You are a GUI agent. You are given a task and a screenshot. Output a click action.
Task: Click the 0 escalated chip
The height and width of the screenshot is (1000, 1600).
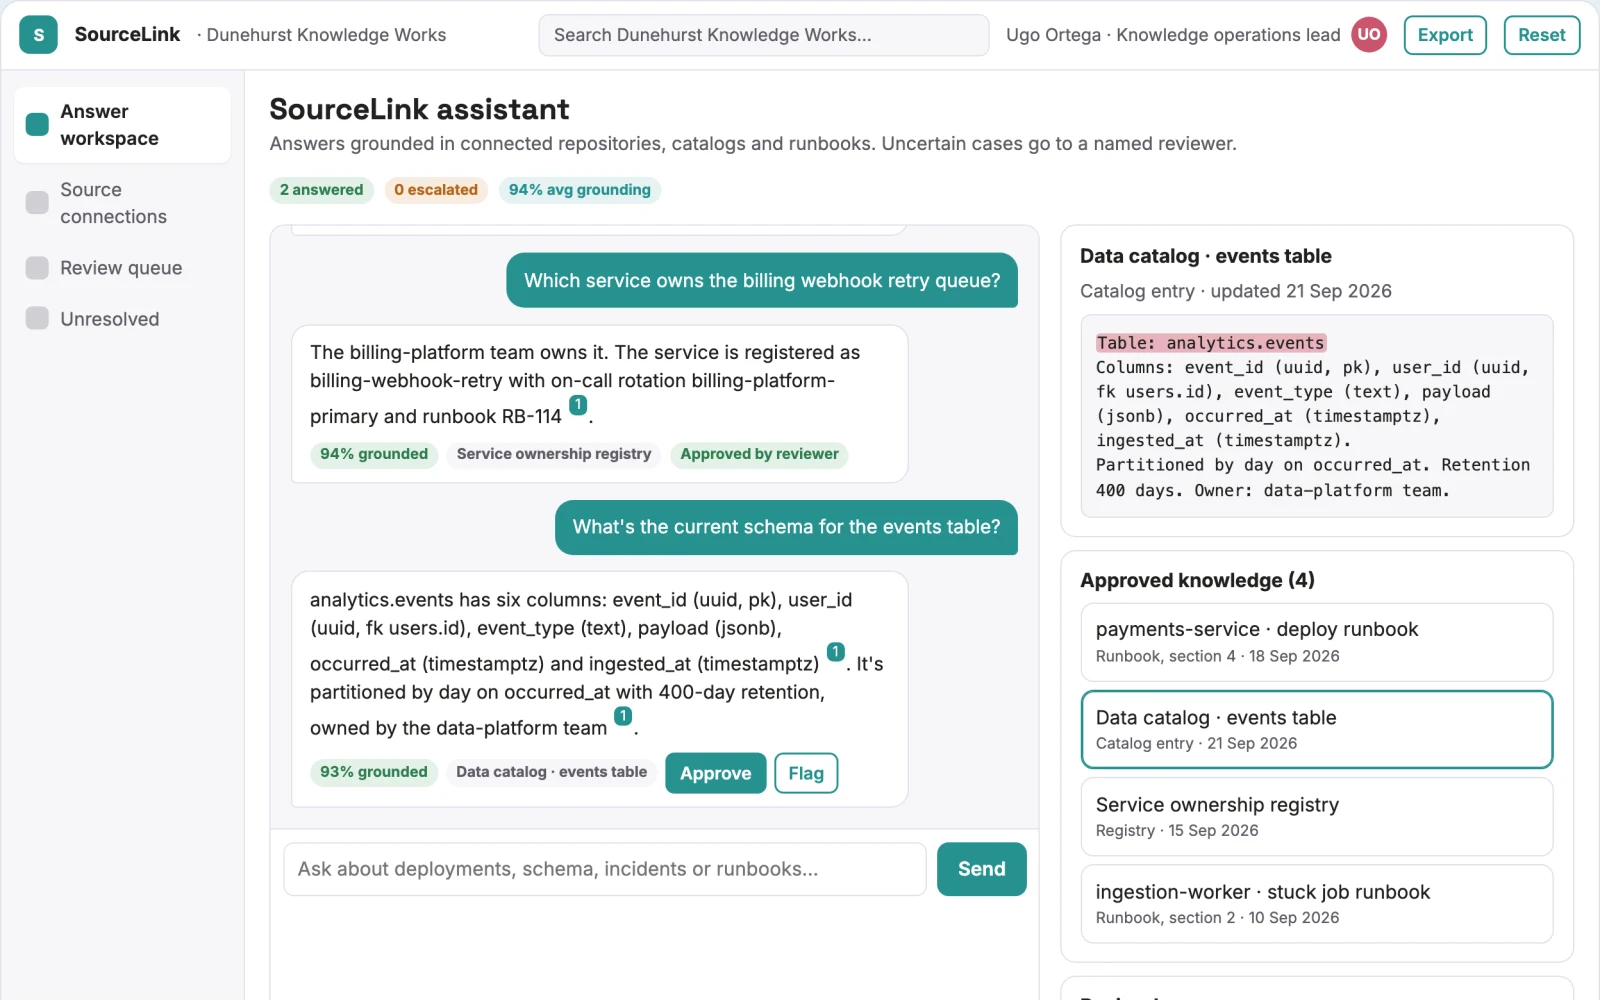[436, 190]
